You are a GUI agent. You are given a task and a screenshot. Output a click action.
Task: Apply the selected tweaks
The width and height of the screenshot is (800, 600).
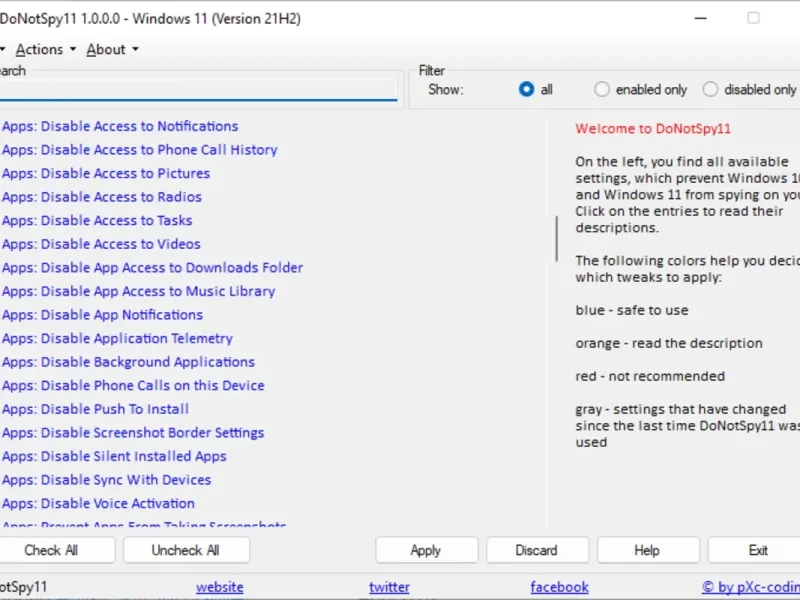(427, 550)
